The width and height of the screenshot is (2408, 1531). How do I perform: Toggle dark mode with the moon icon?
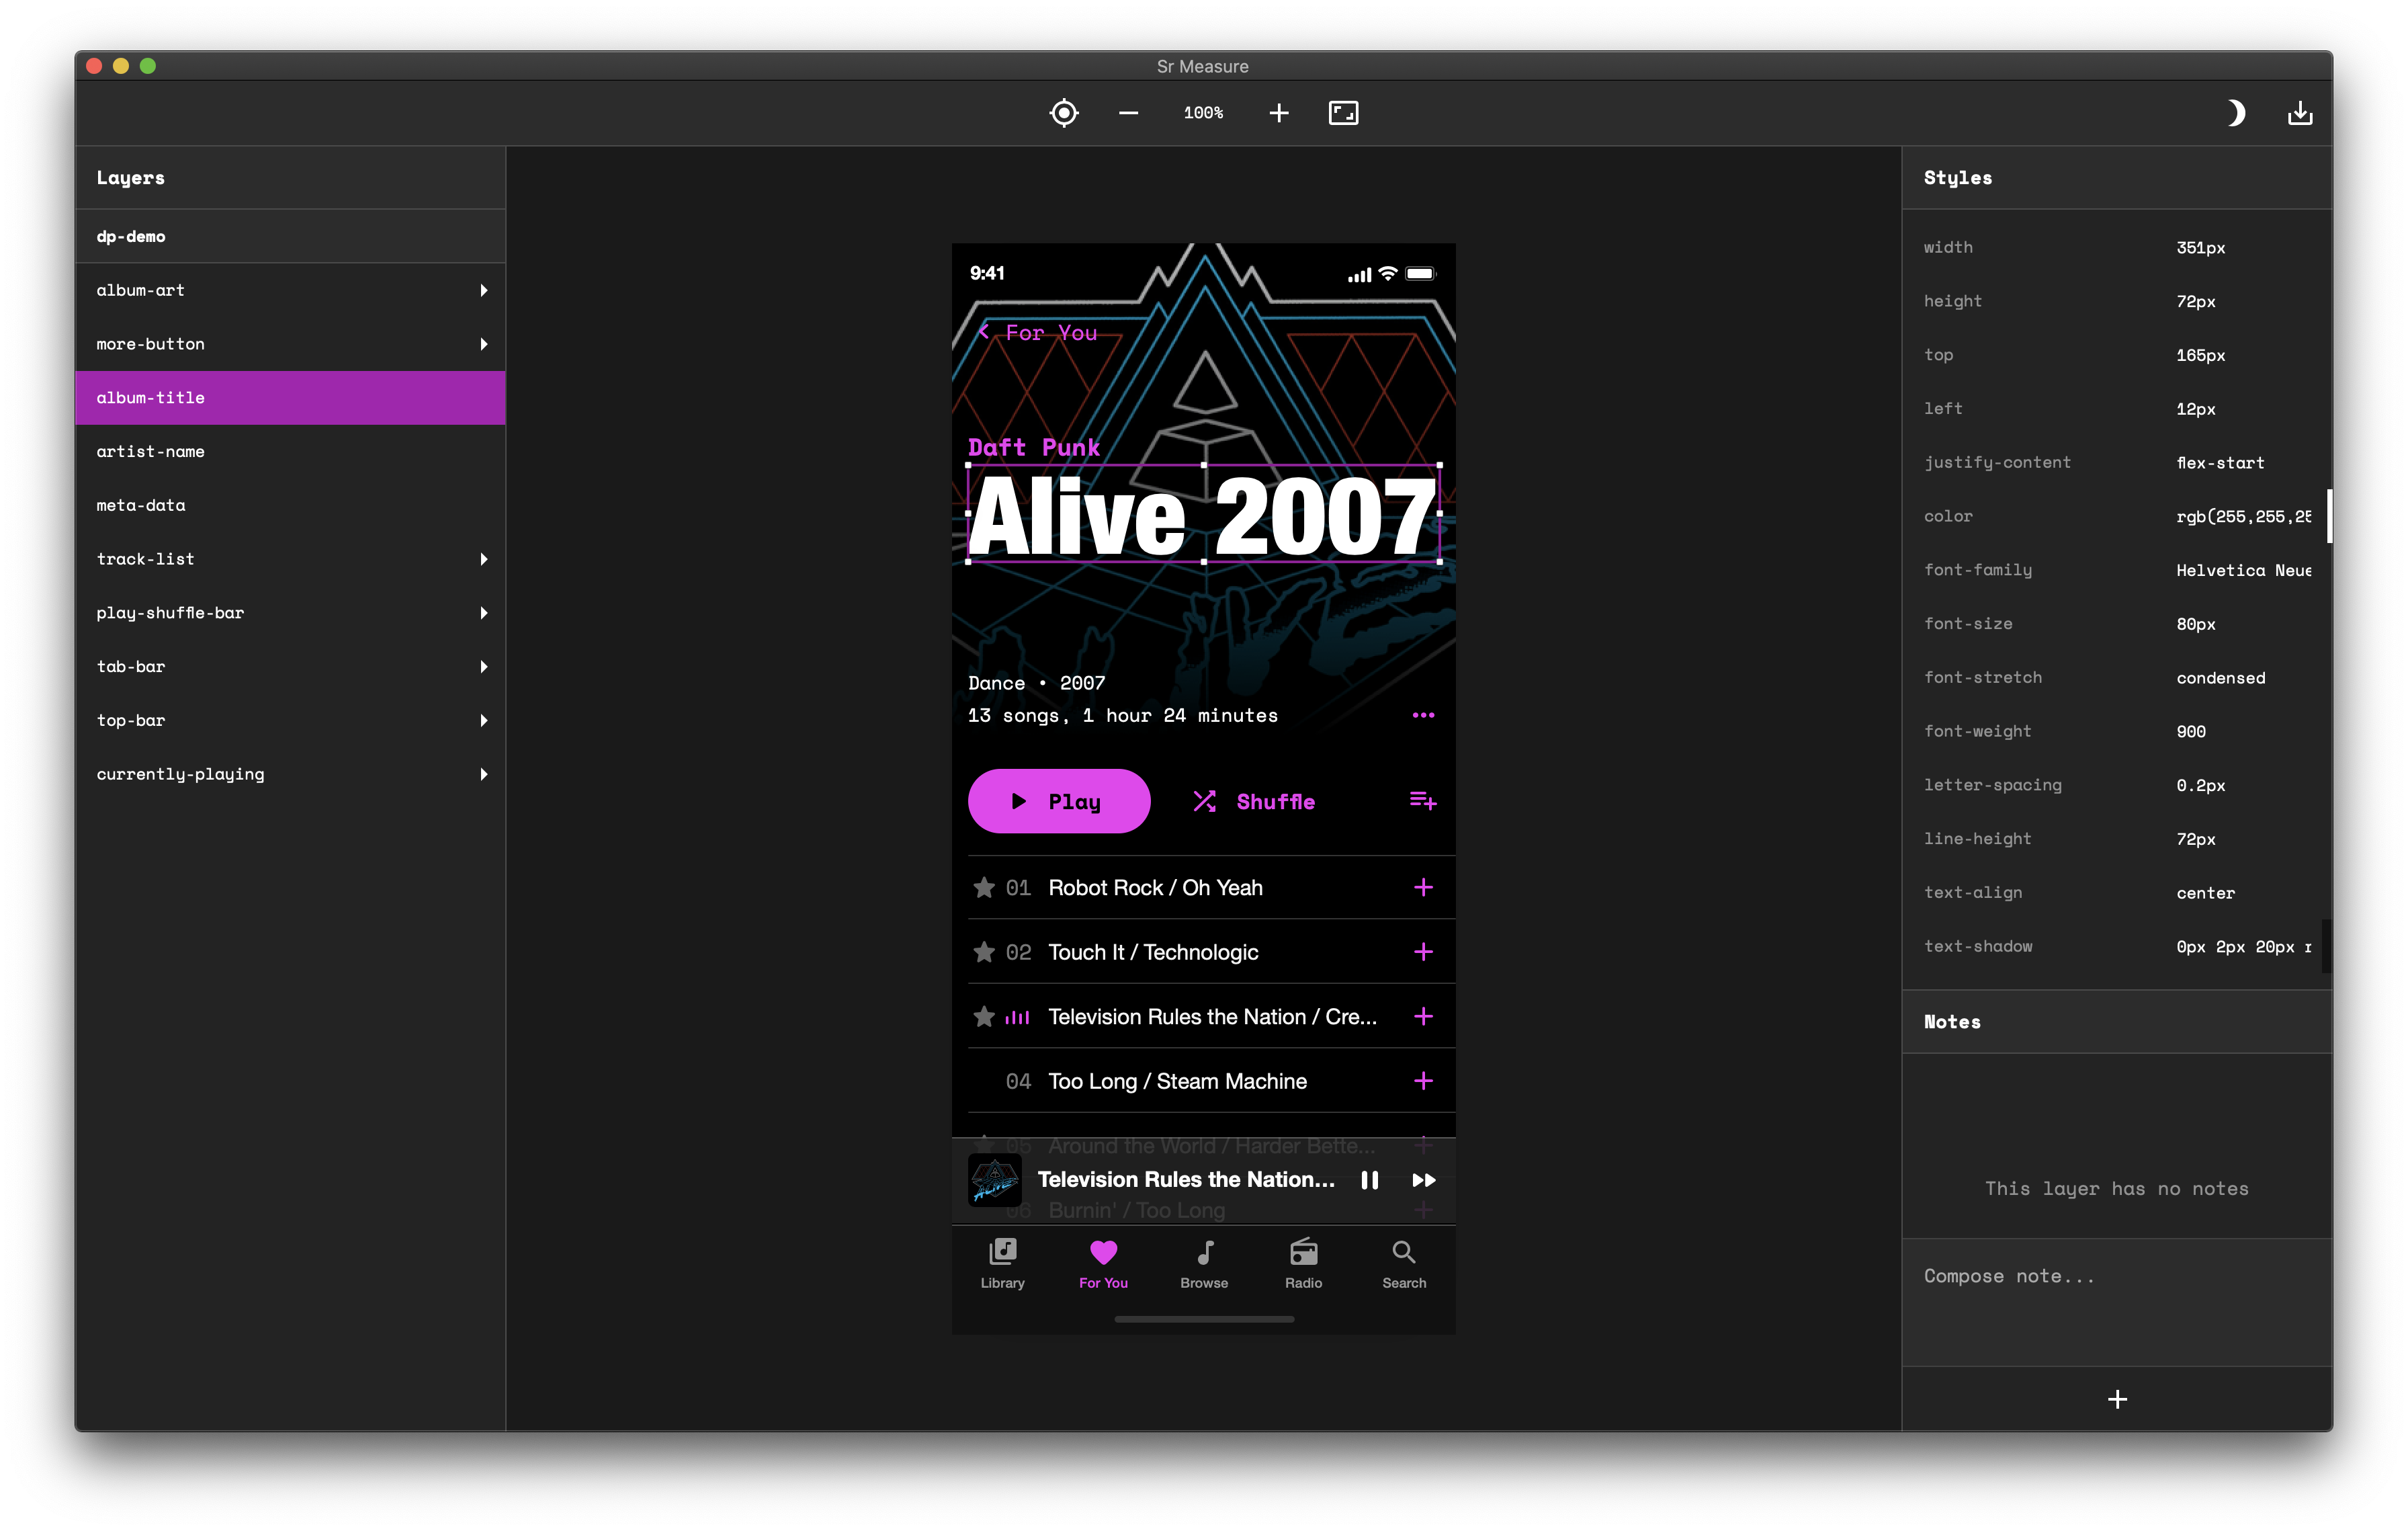click(2235, 113)
